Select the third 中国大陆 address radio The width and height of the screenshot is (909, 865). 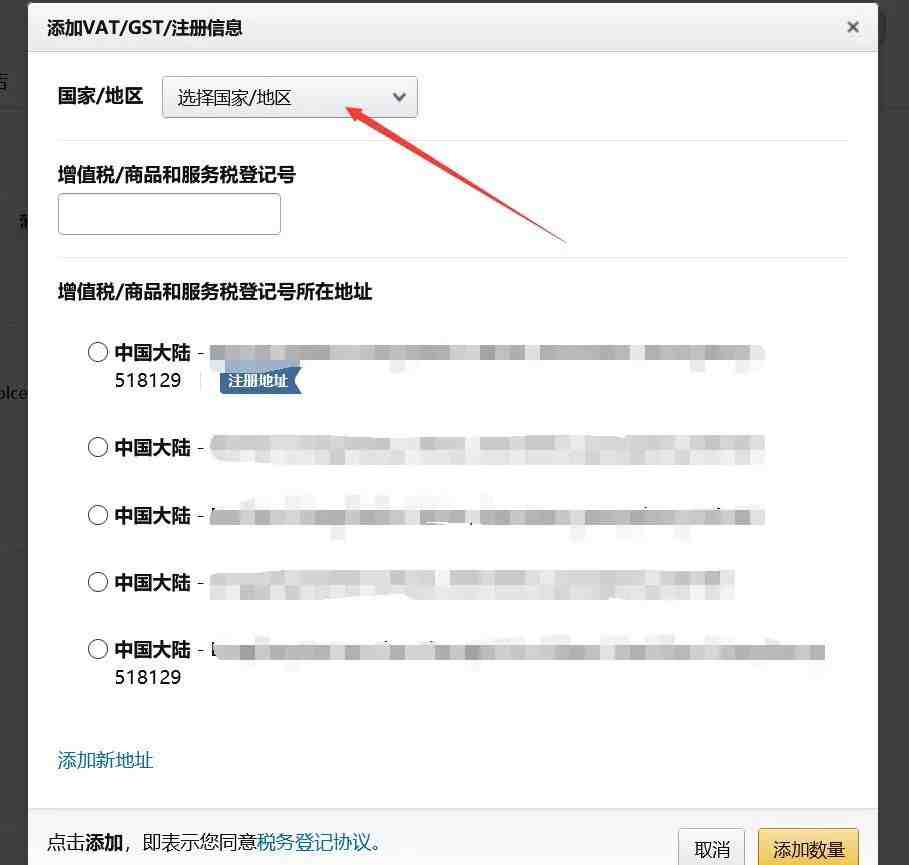coord(98,515)
